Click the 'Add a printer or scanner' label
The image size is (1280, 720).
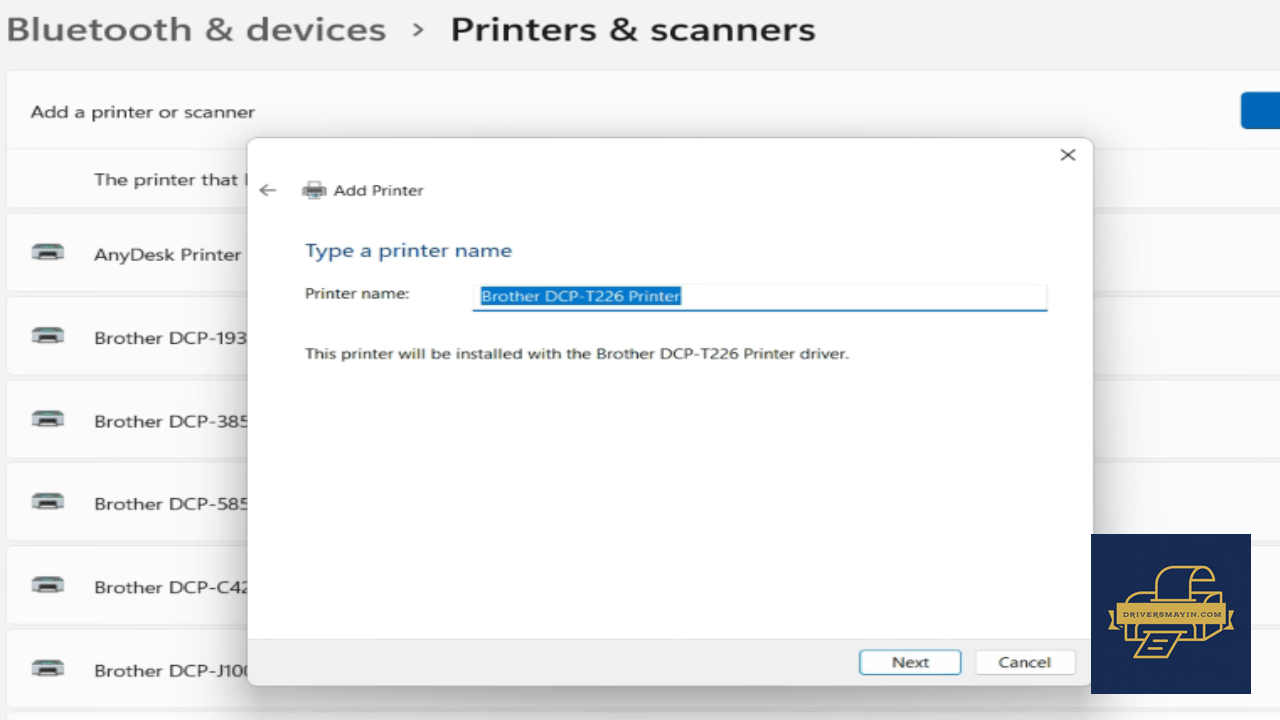[143, 112]
